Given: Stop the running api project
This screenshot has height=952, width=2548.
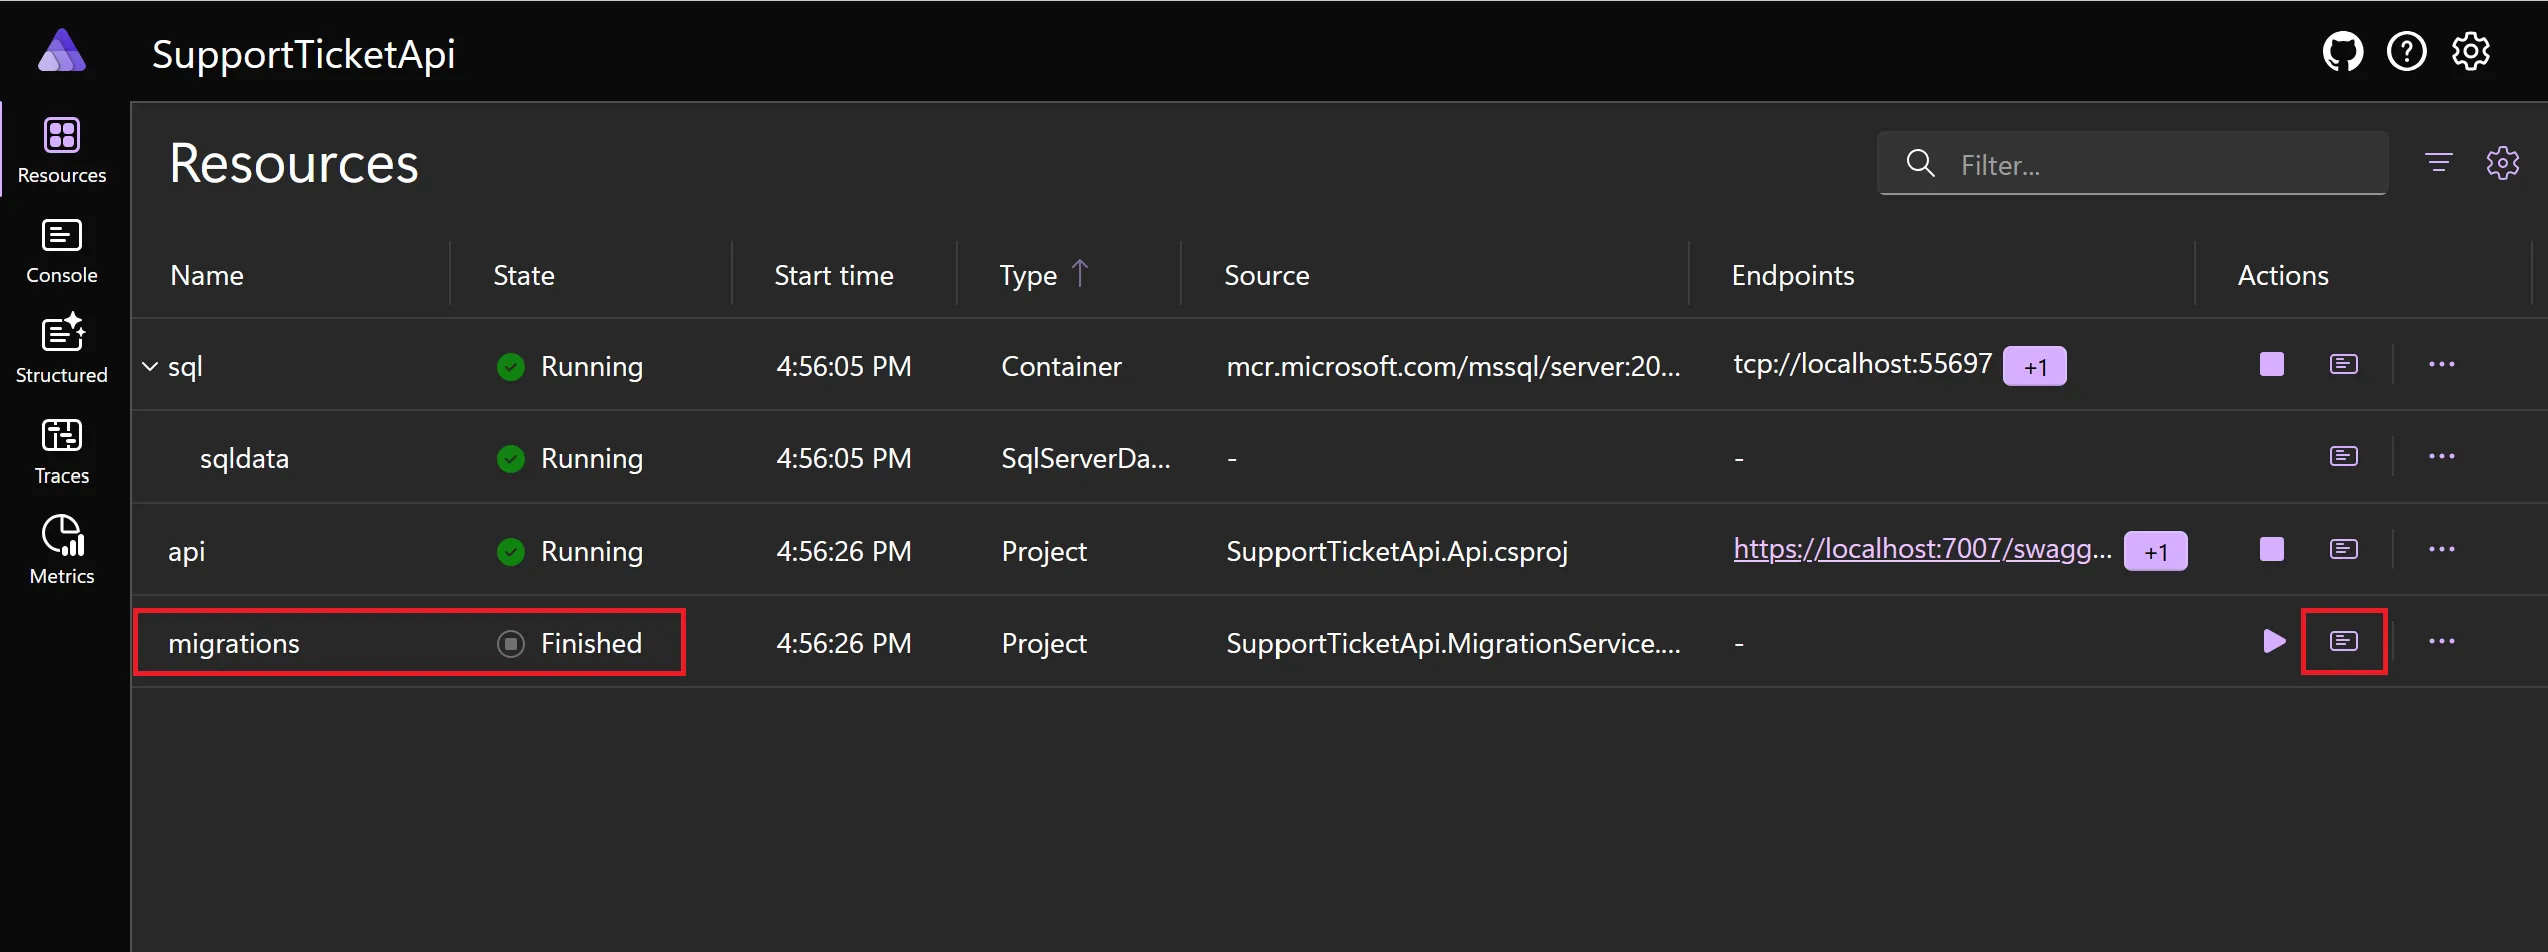Looking at the screenshot, I should [2270, 549].
